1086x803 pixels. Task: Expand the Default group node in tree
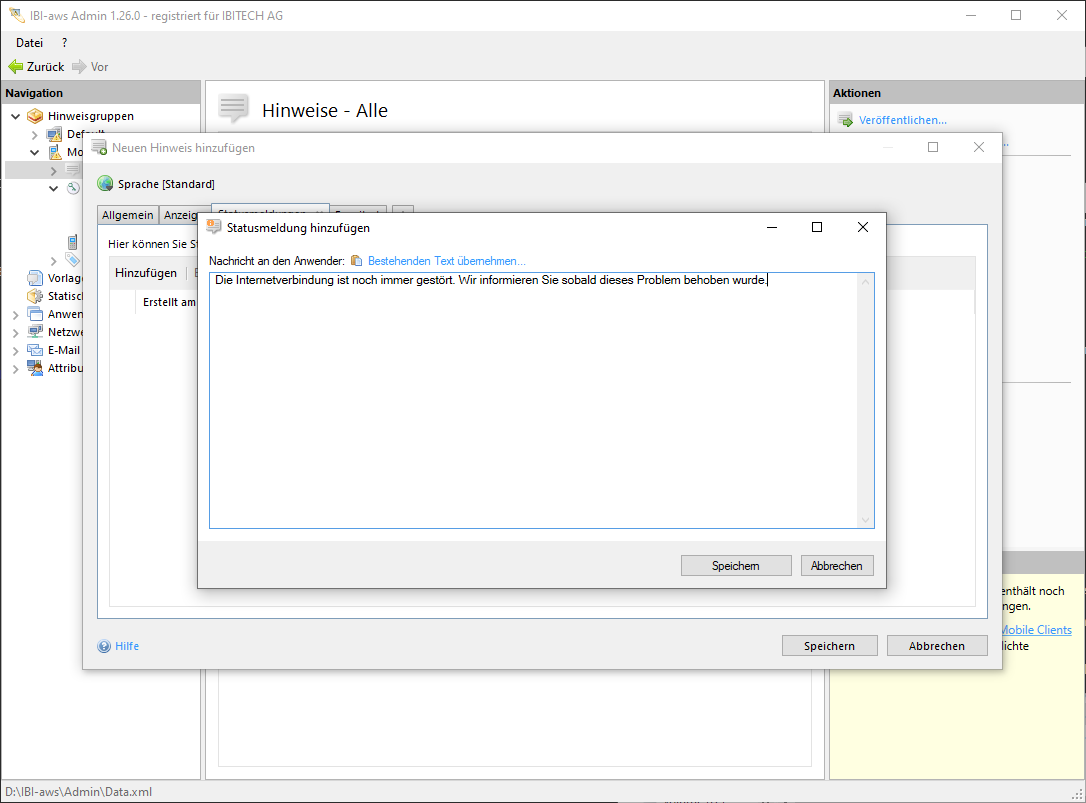(35, 134)
